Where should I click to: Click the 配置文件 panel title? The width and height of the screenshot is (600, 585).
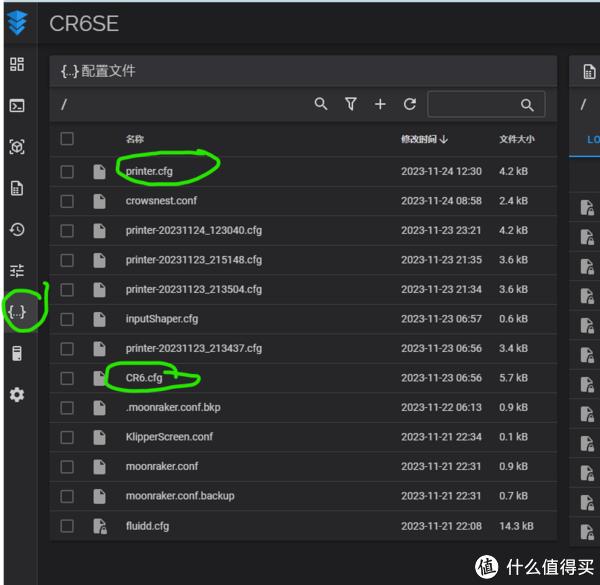[108, 71]
